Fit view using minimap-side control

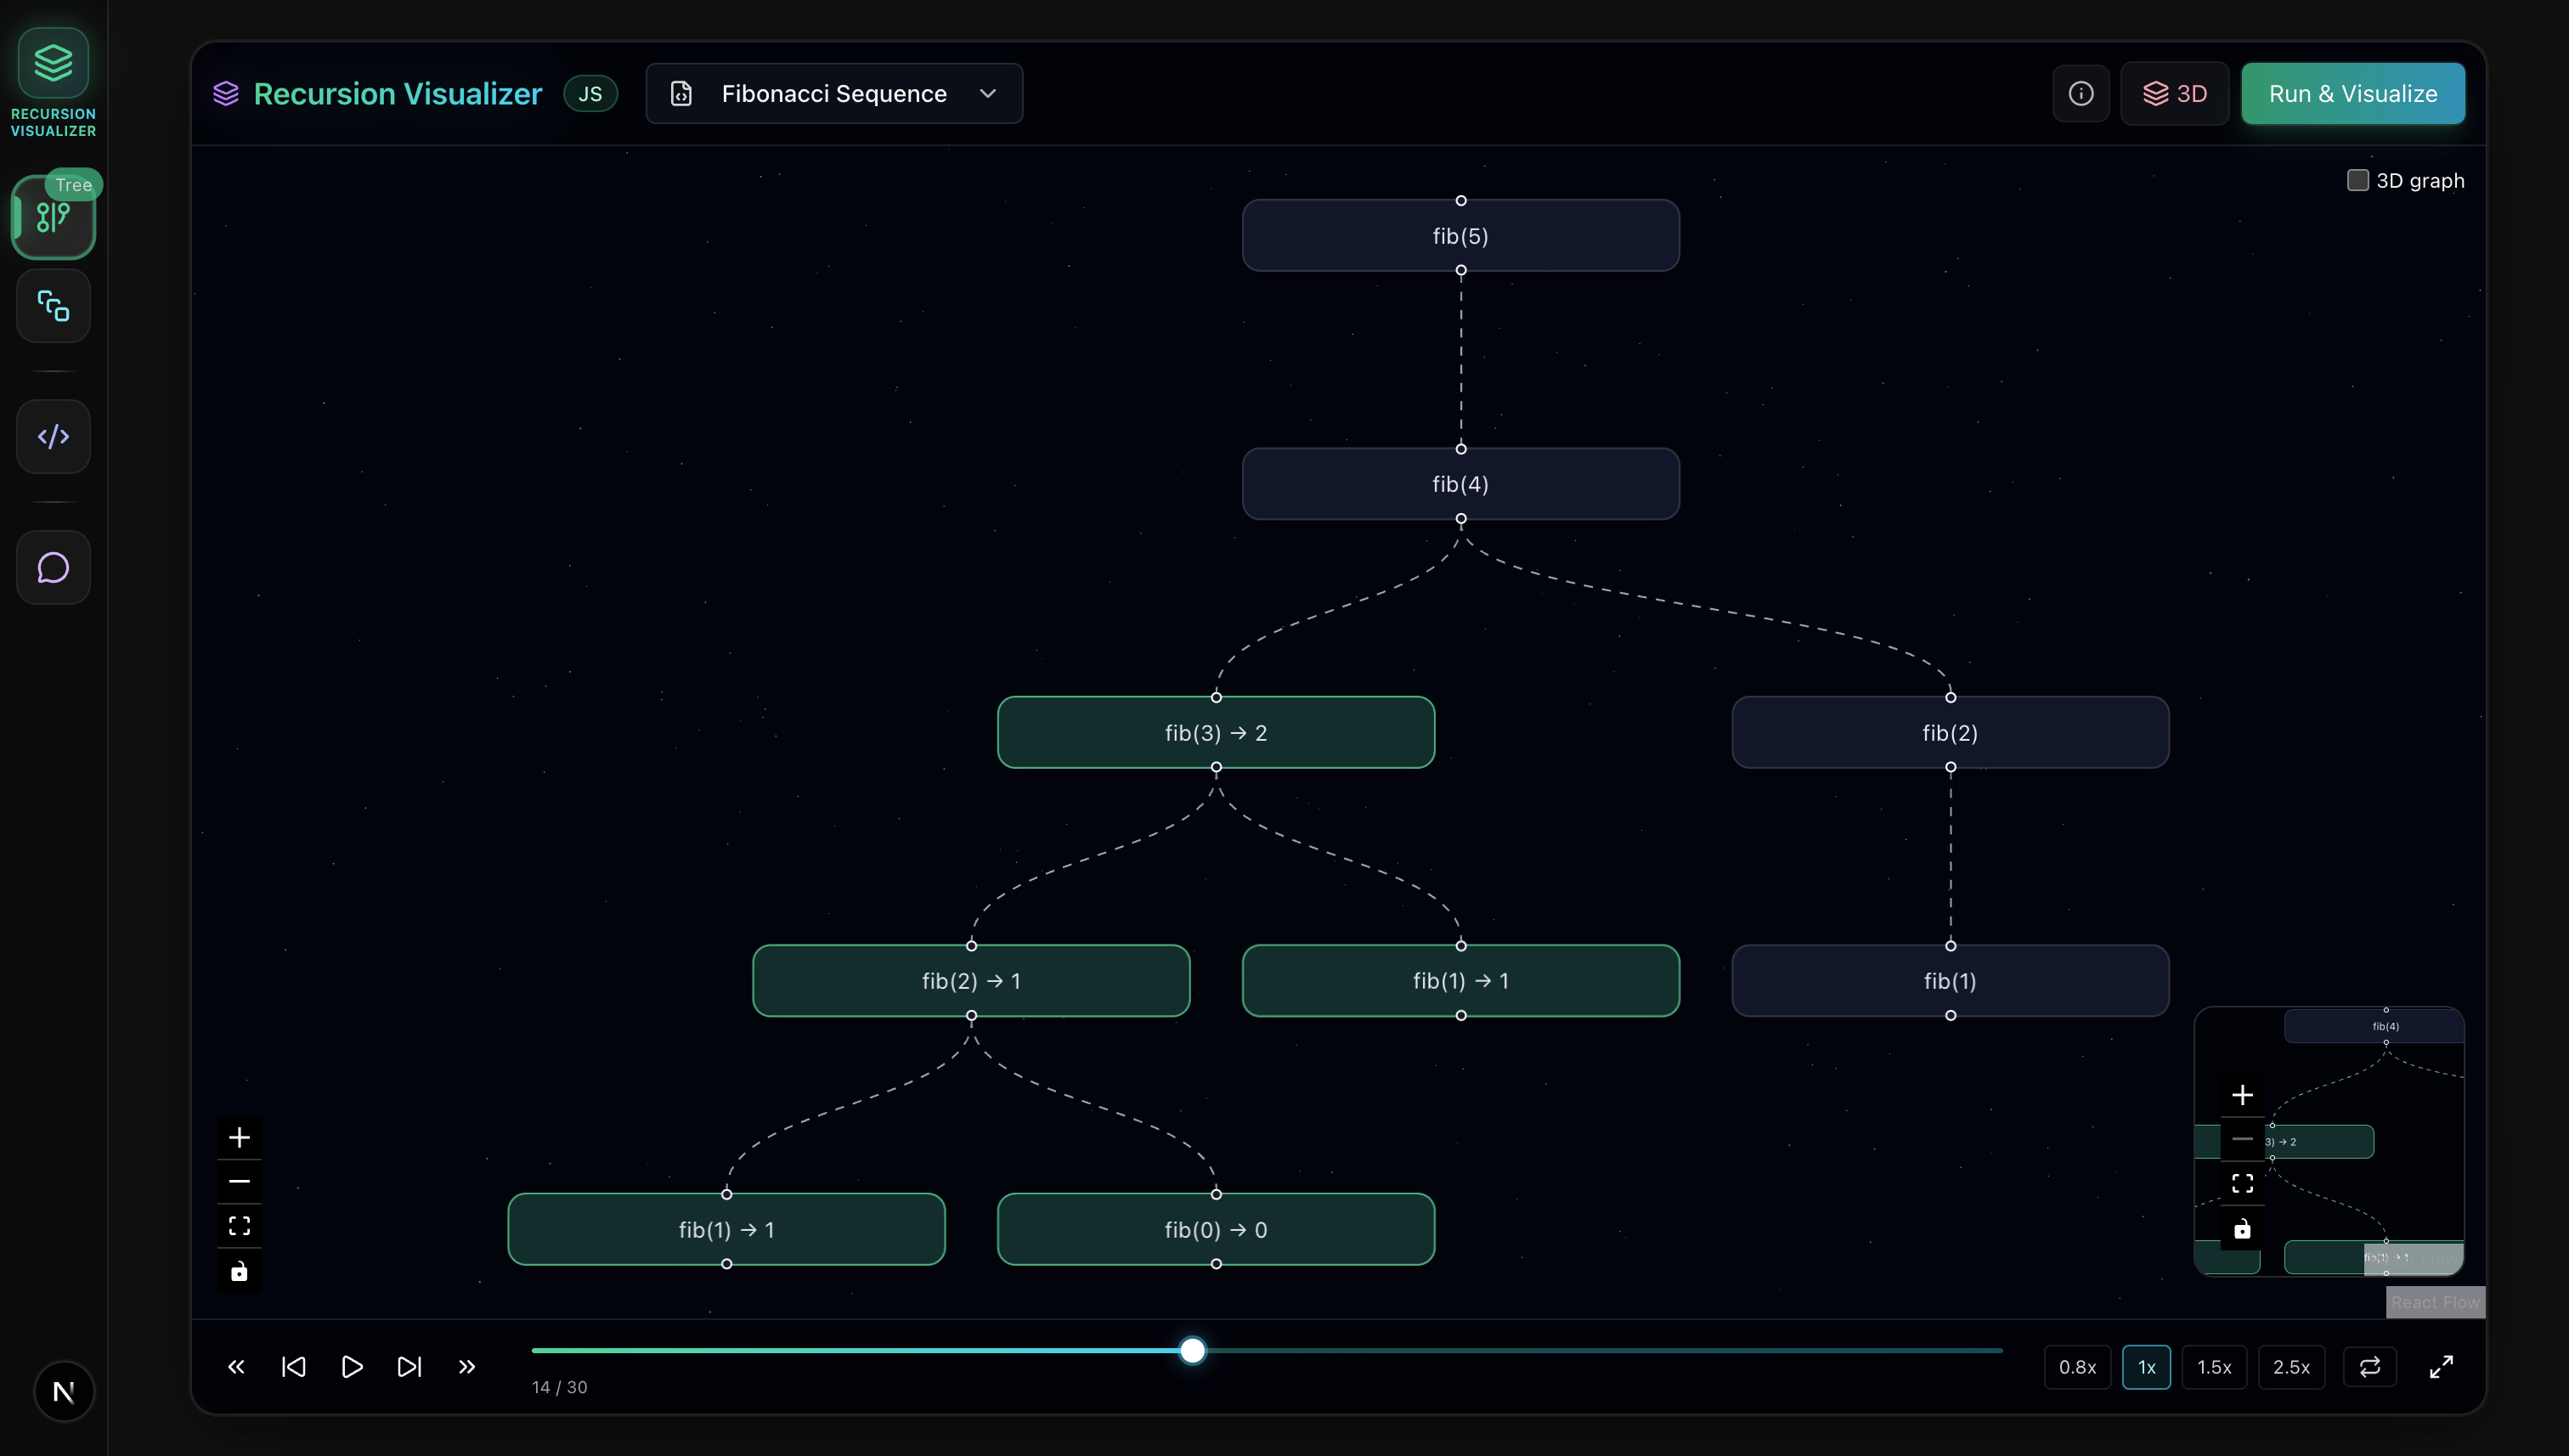coord(2243,1184)
